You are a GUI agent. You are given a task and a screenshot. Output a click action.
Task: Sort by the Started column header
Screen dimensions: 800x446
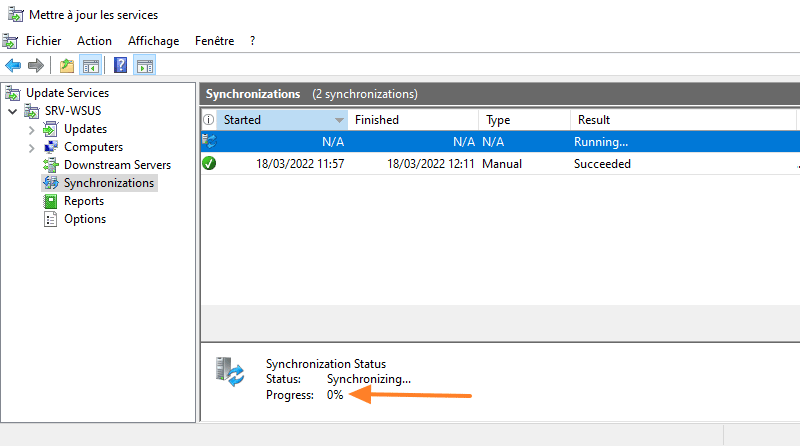point(274,120)
